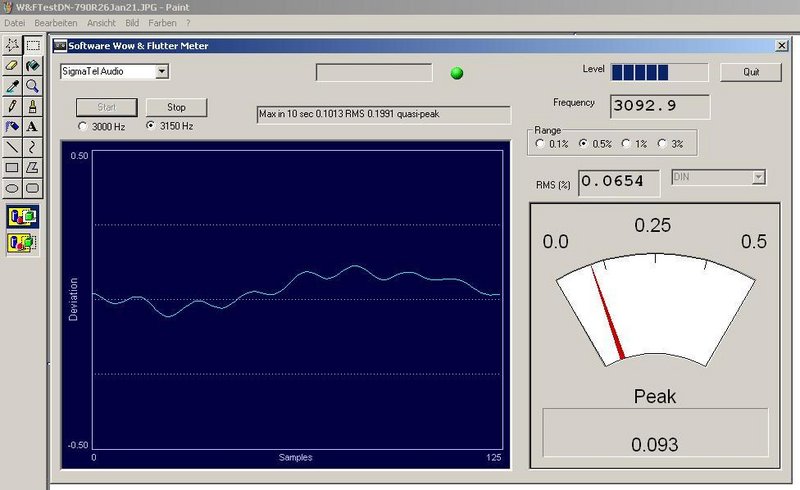
Task: Select the Airbrush spray tool
Action: 12,127
